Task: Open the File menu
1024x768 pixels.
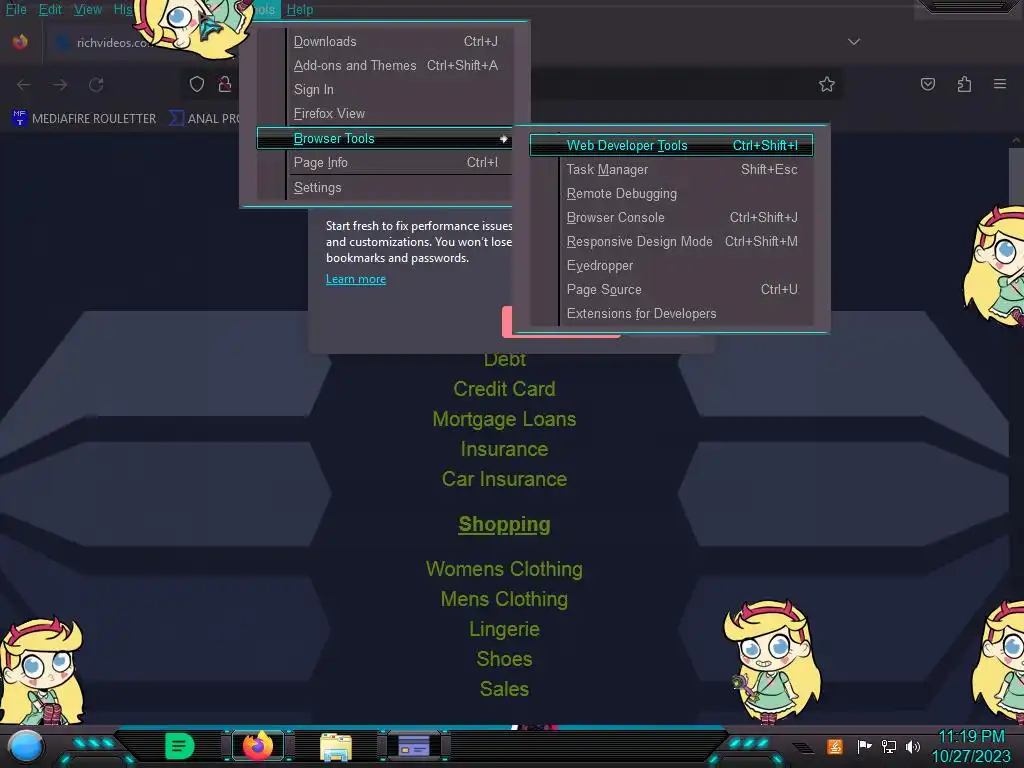Action: tap(16, 9)
